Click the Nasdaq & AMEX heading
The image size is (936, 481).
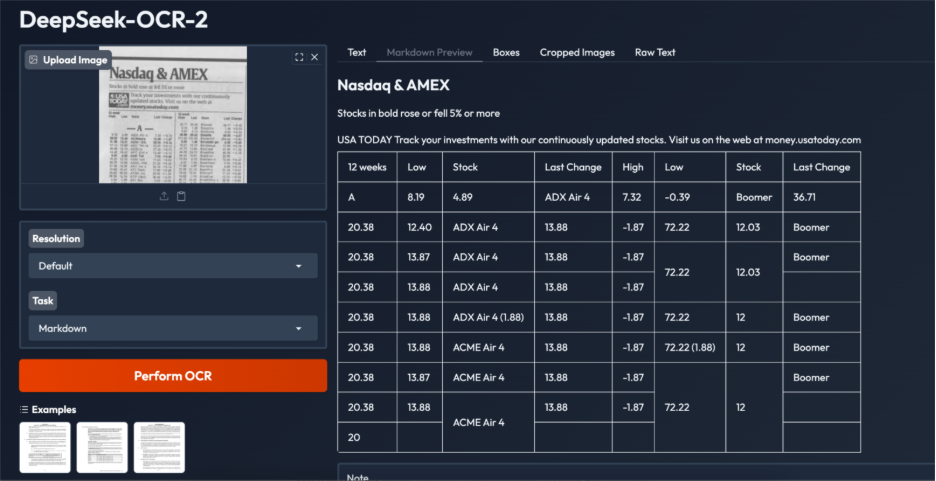[x=393, y=85]
